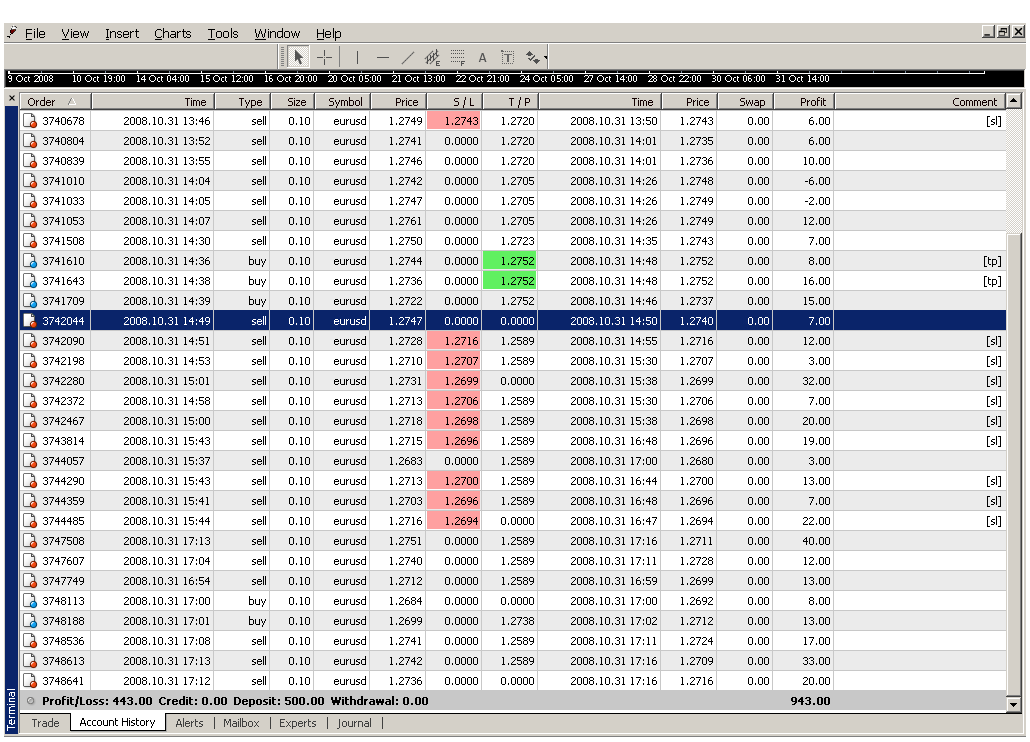This screenshot has width=1030, height=742.
Task: Select the Fibonacci Retracement tool
Action: tap(457, 58)
